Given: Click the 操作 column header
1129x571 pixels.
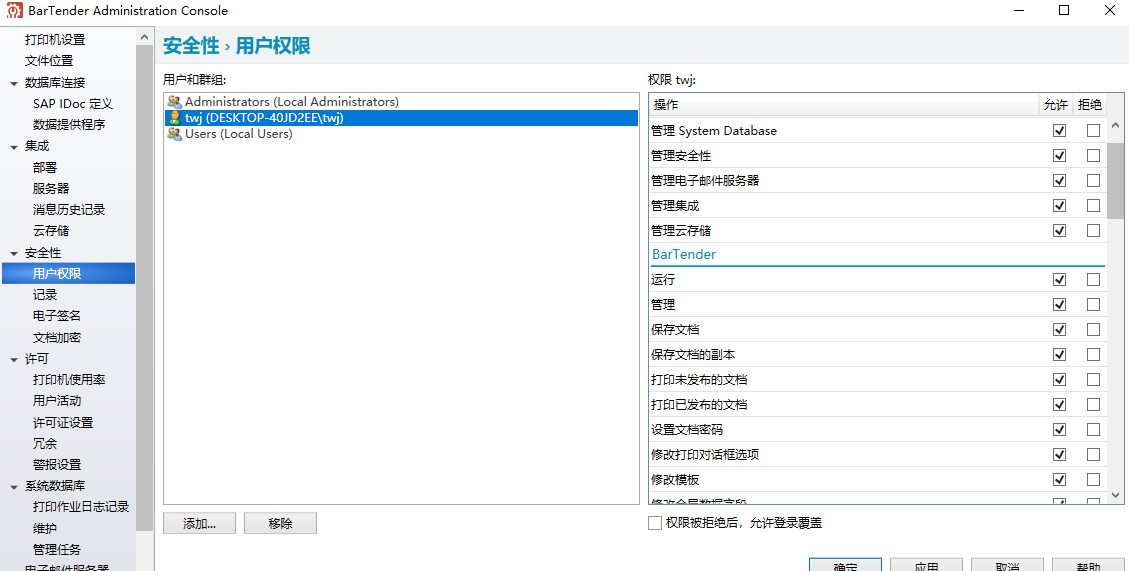Looking at the screenshot, I should 843,105.
